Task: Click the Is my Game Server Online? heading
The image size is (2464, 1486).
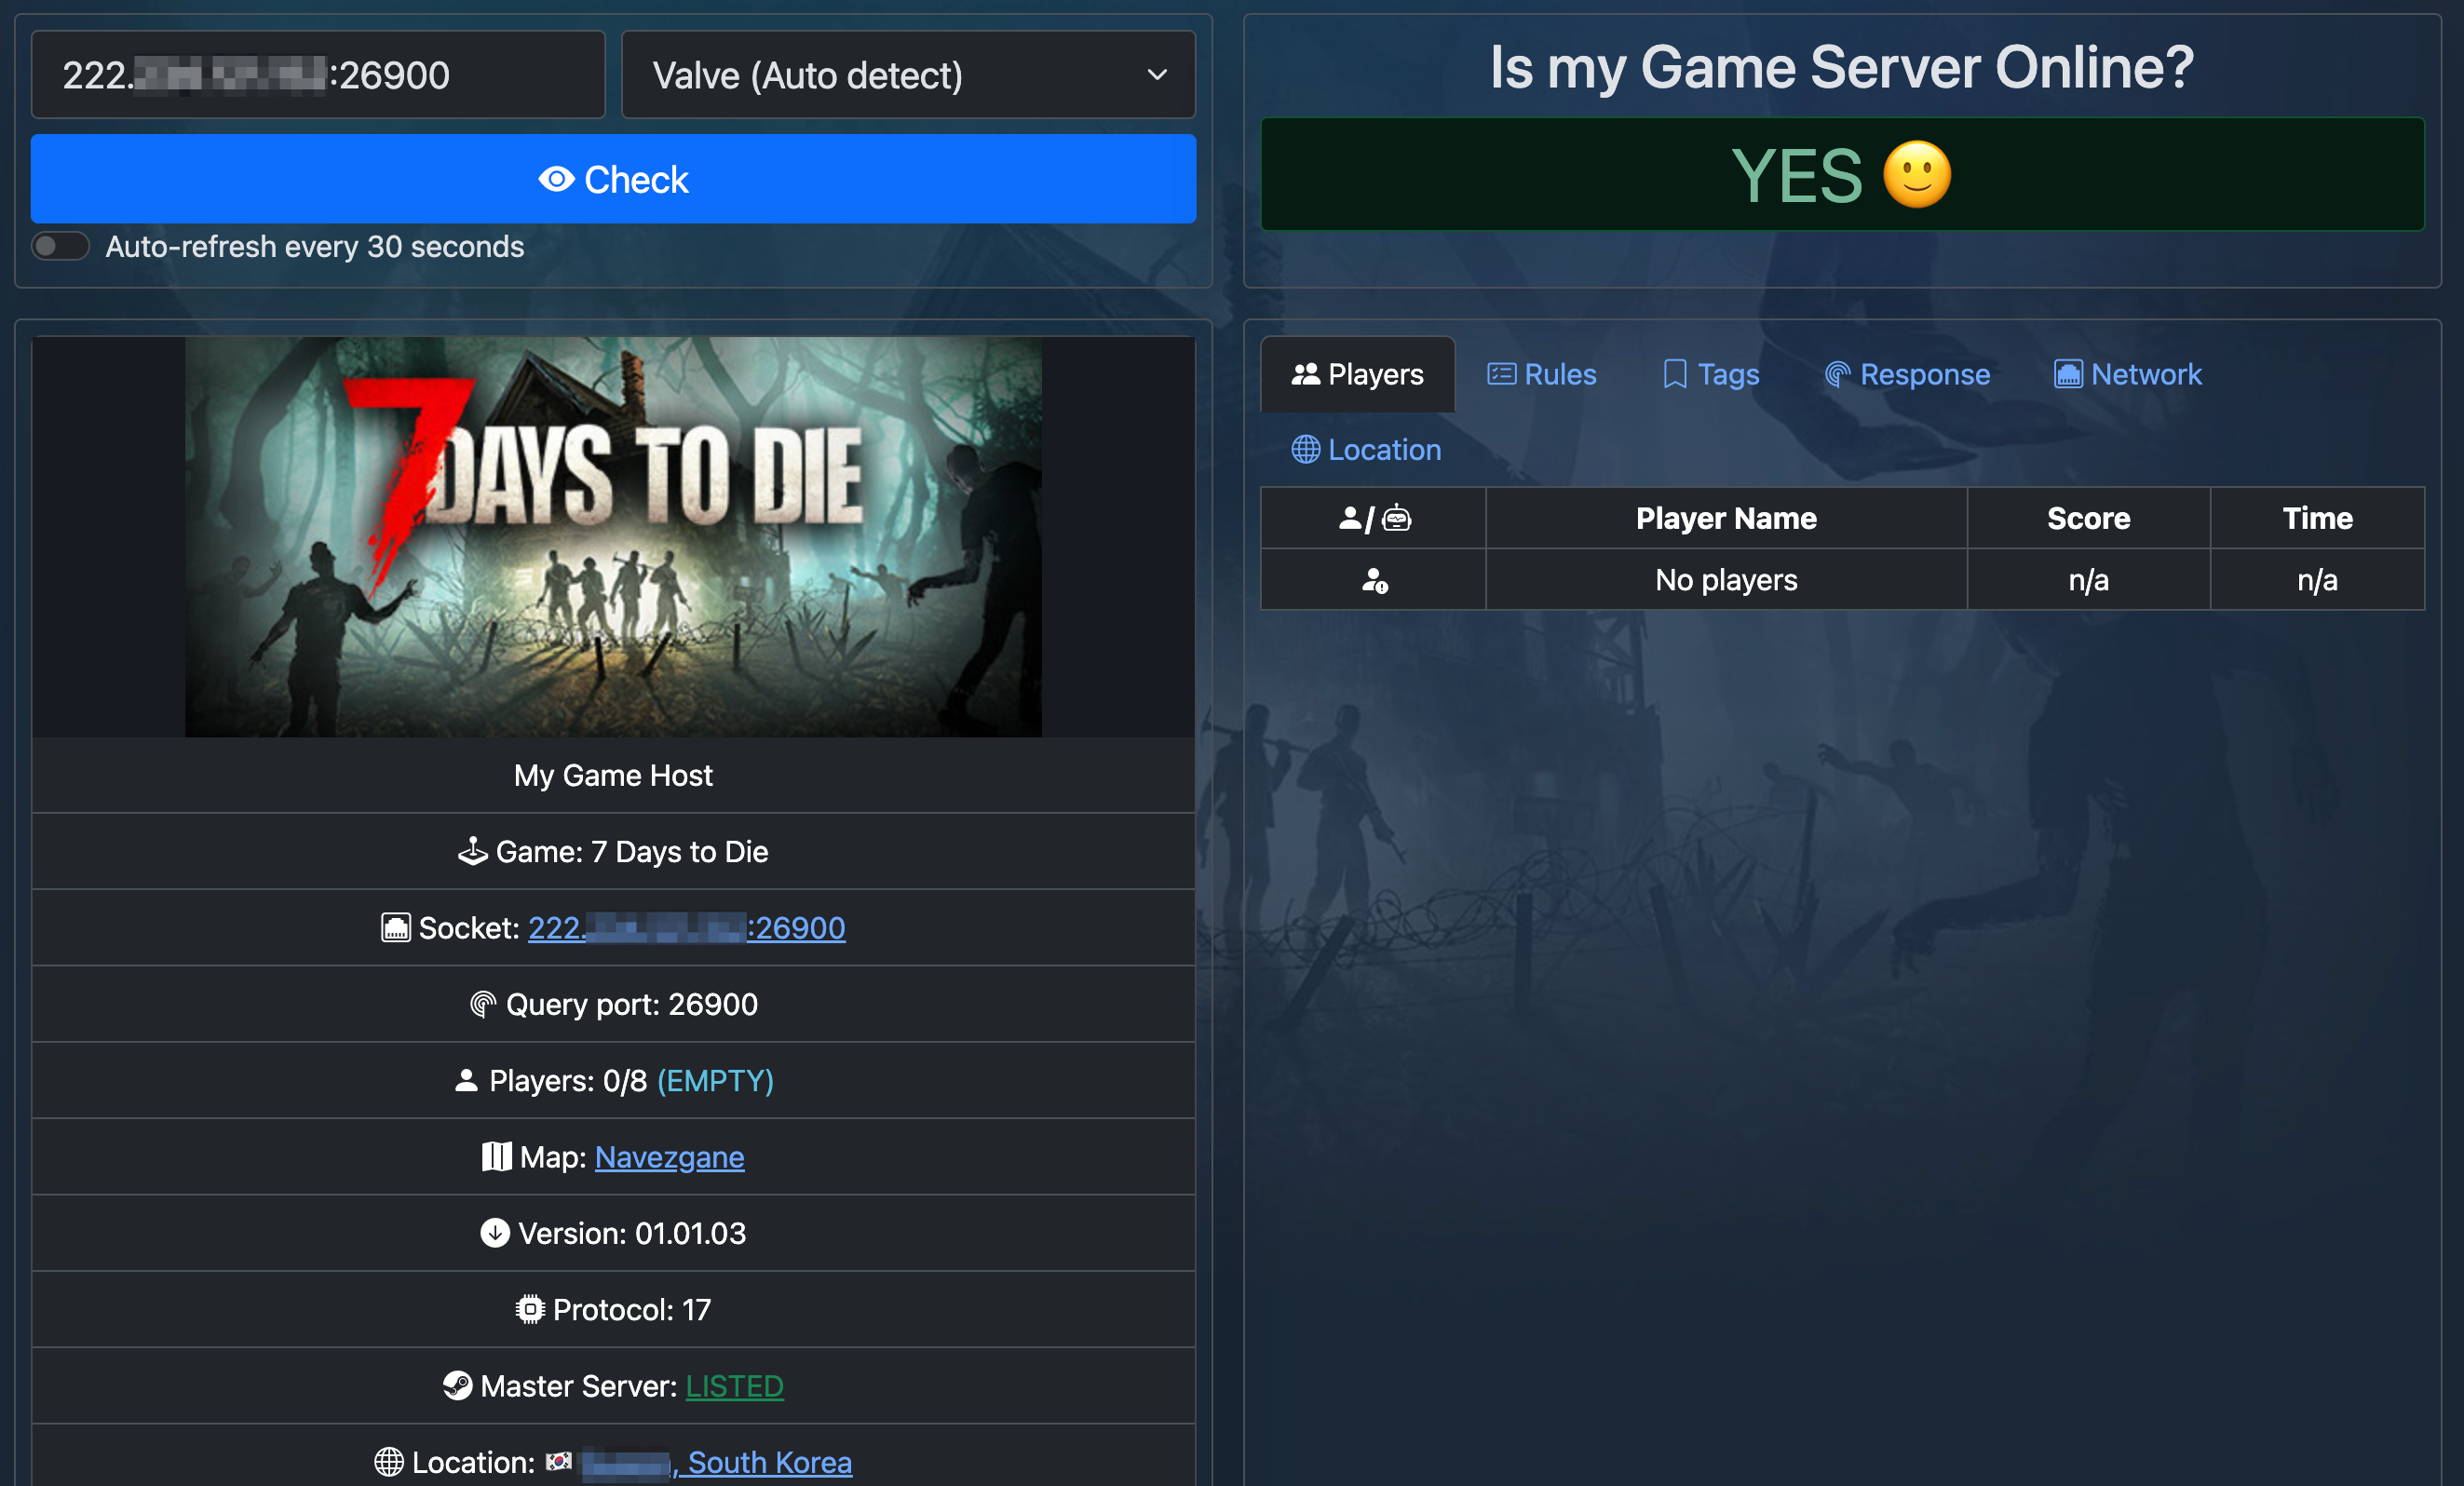Action: (x=1842, y=67)
